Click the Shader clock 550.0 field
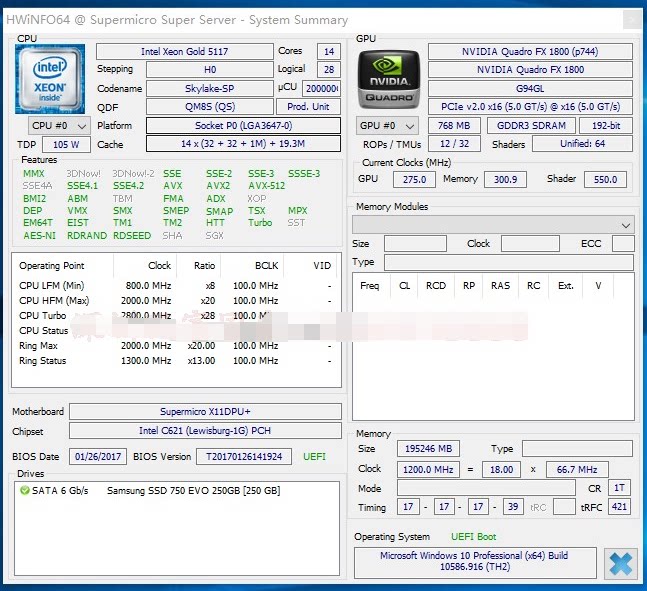Viewport: 647px width, 591px height. click(x=605, y=180)
